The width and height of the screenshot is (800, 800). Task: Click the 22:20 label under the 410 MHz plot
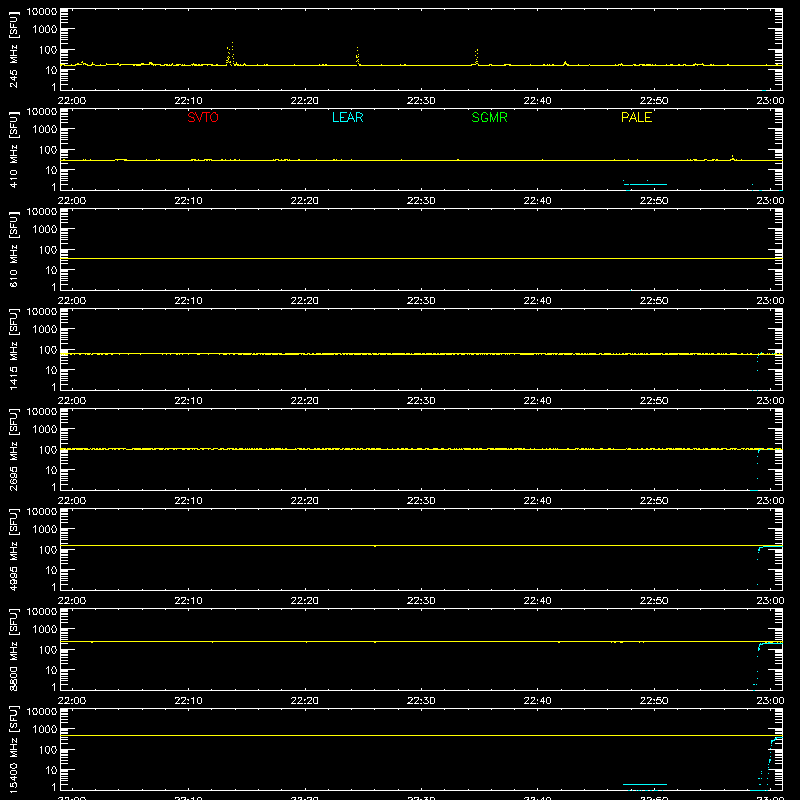tap(305, 201)
